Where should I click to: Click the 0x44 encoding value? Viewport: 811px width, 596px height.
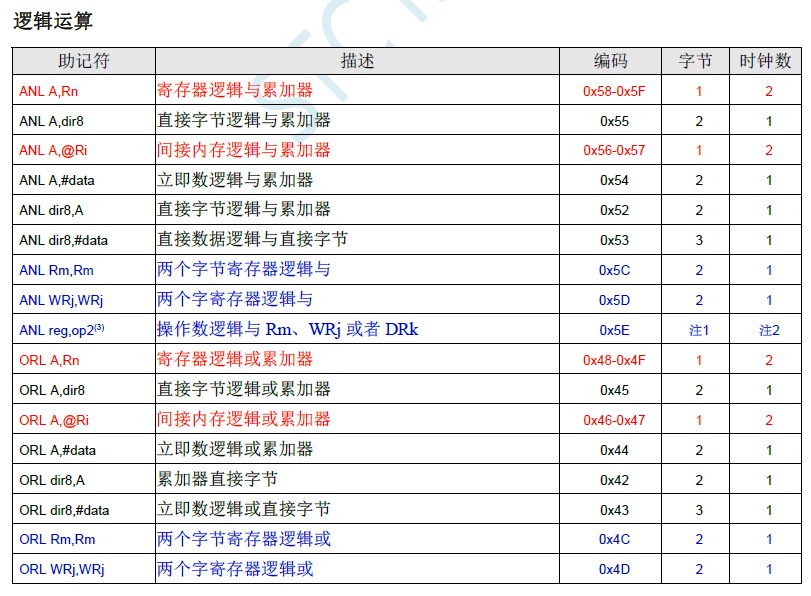point(614,451)
